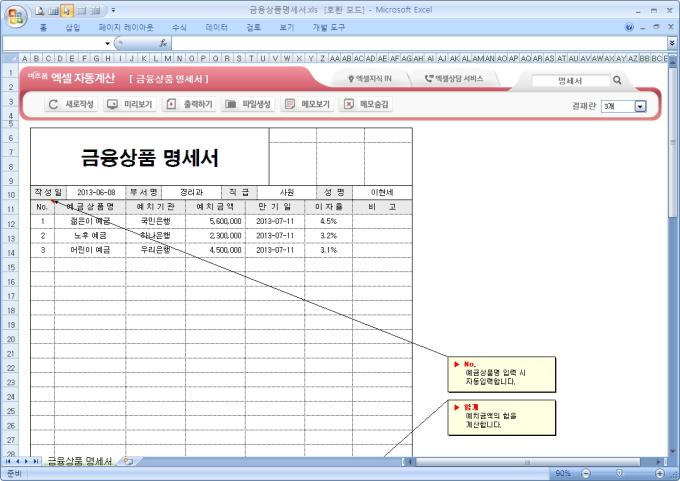680x481 pixels.
Task: Click into the formula bar
Action: click(418, 43)
